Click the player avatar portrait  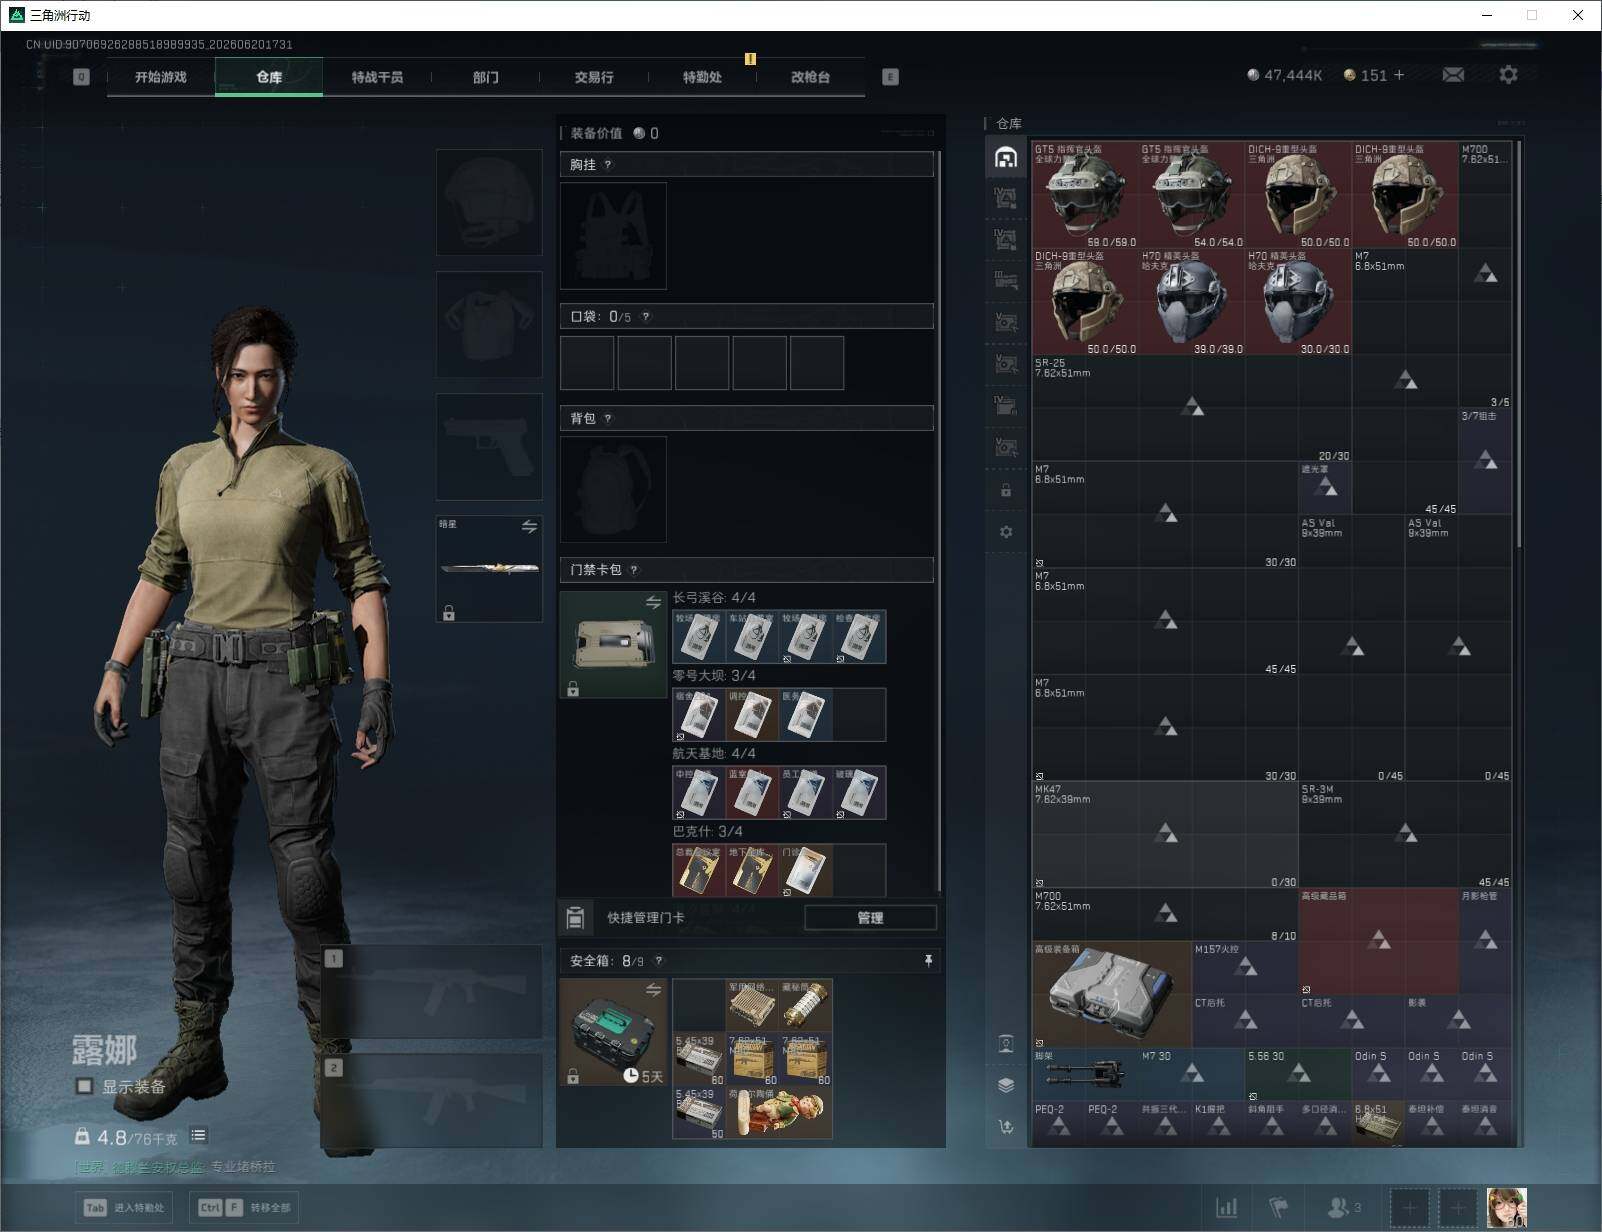pyautogui.click(x=1506, y=1208)
